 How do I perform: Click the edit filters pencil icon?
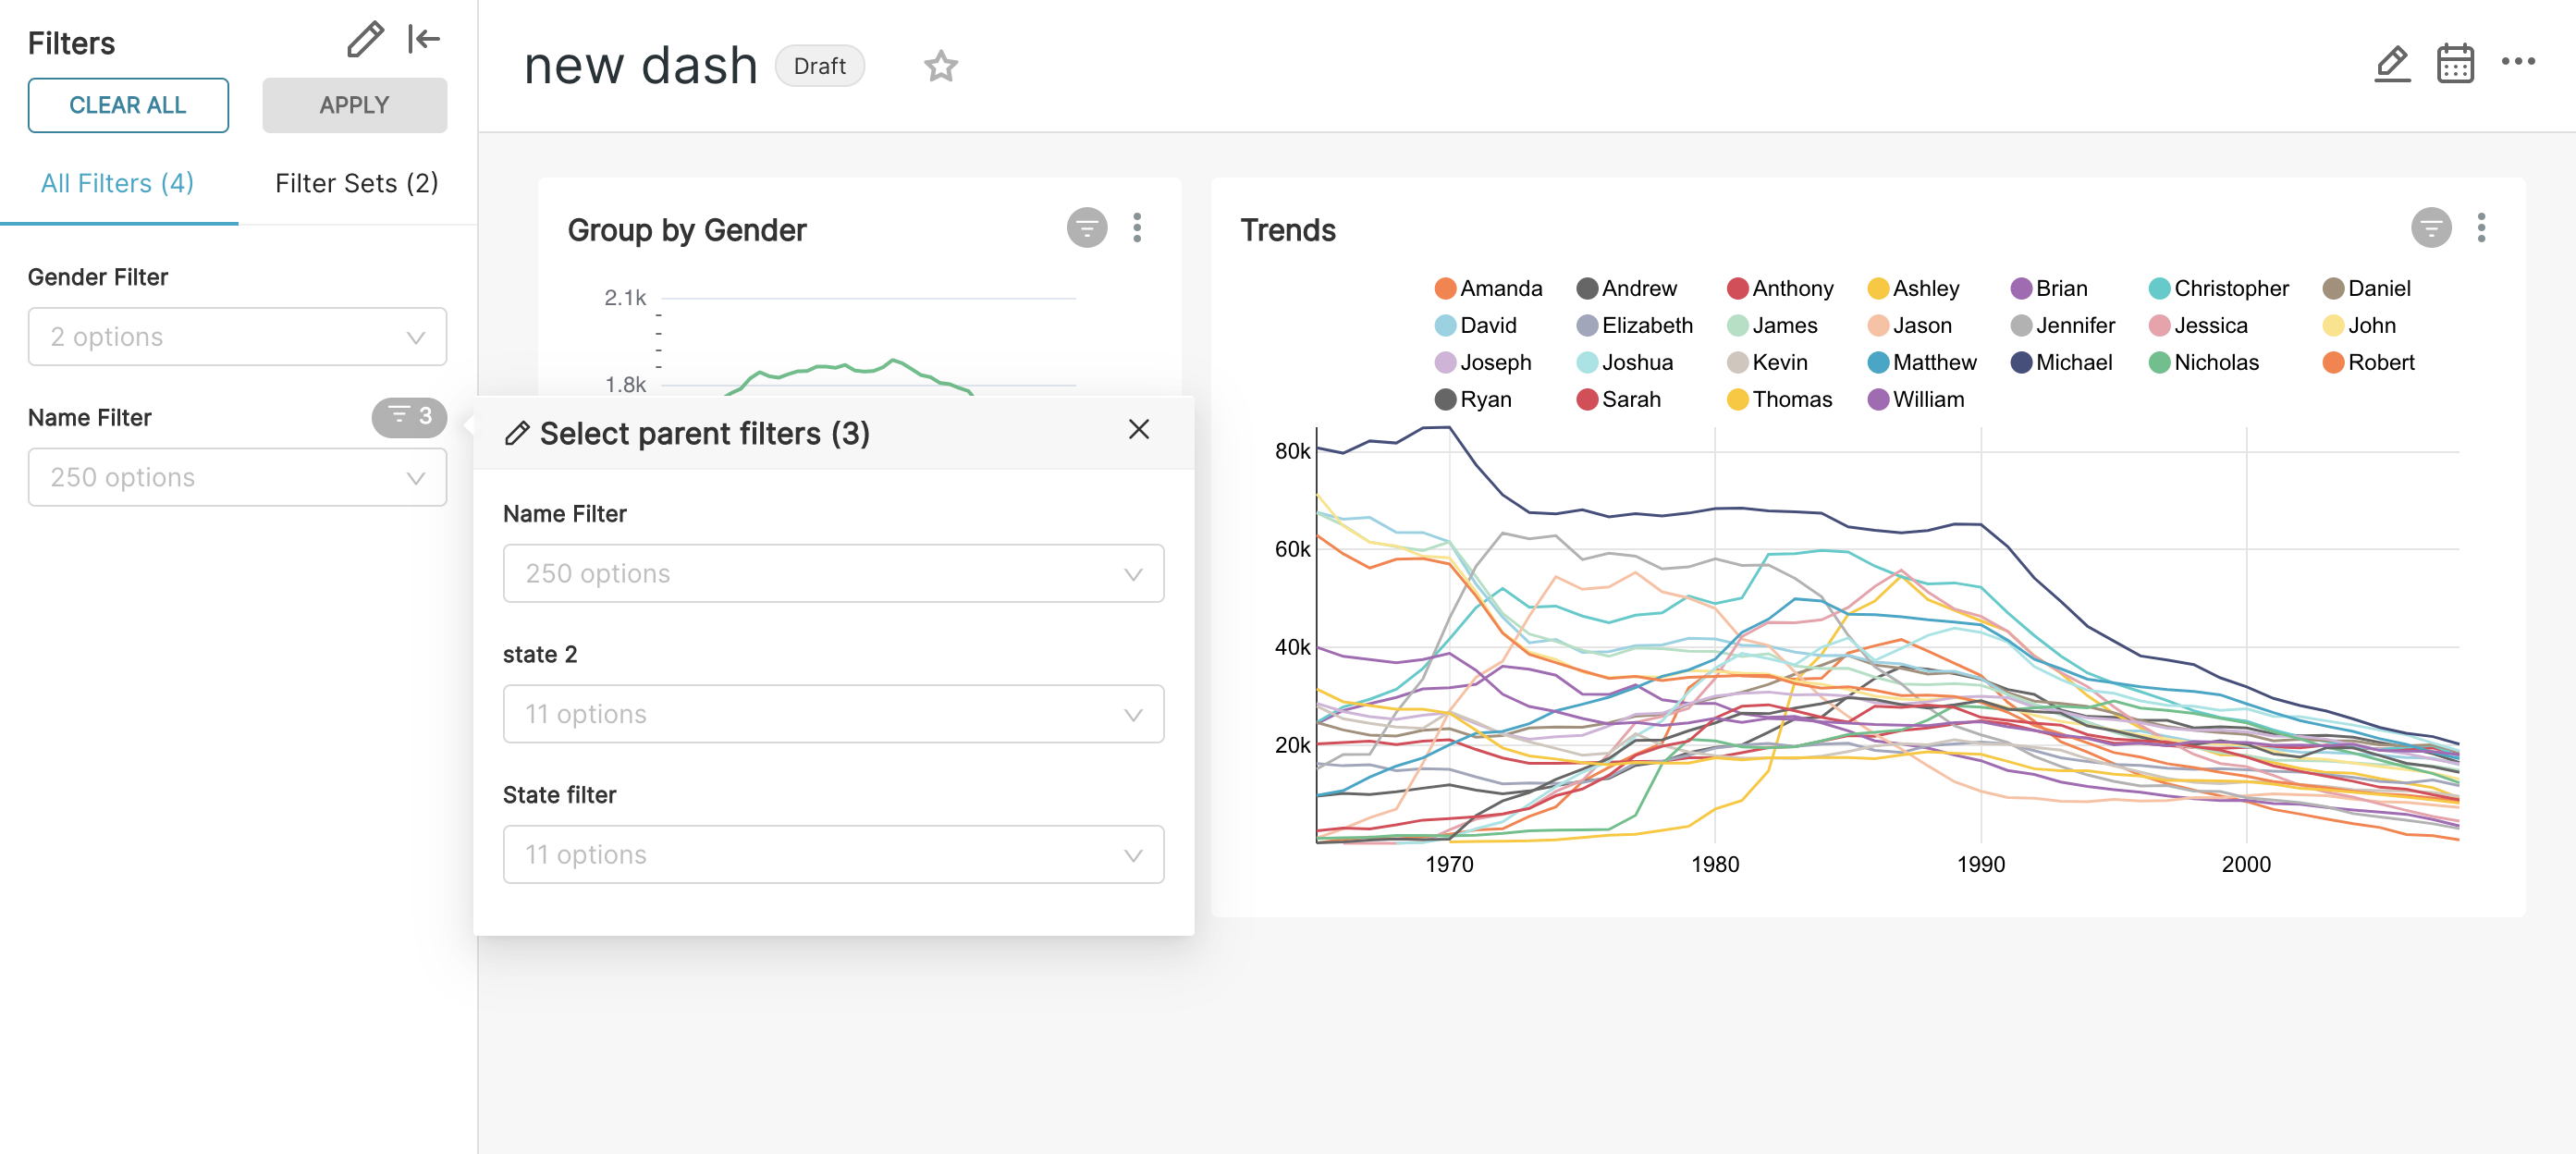coord(365,40)
